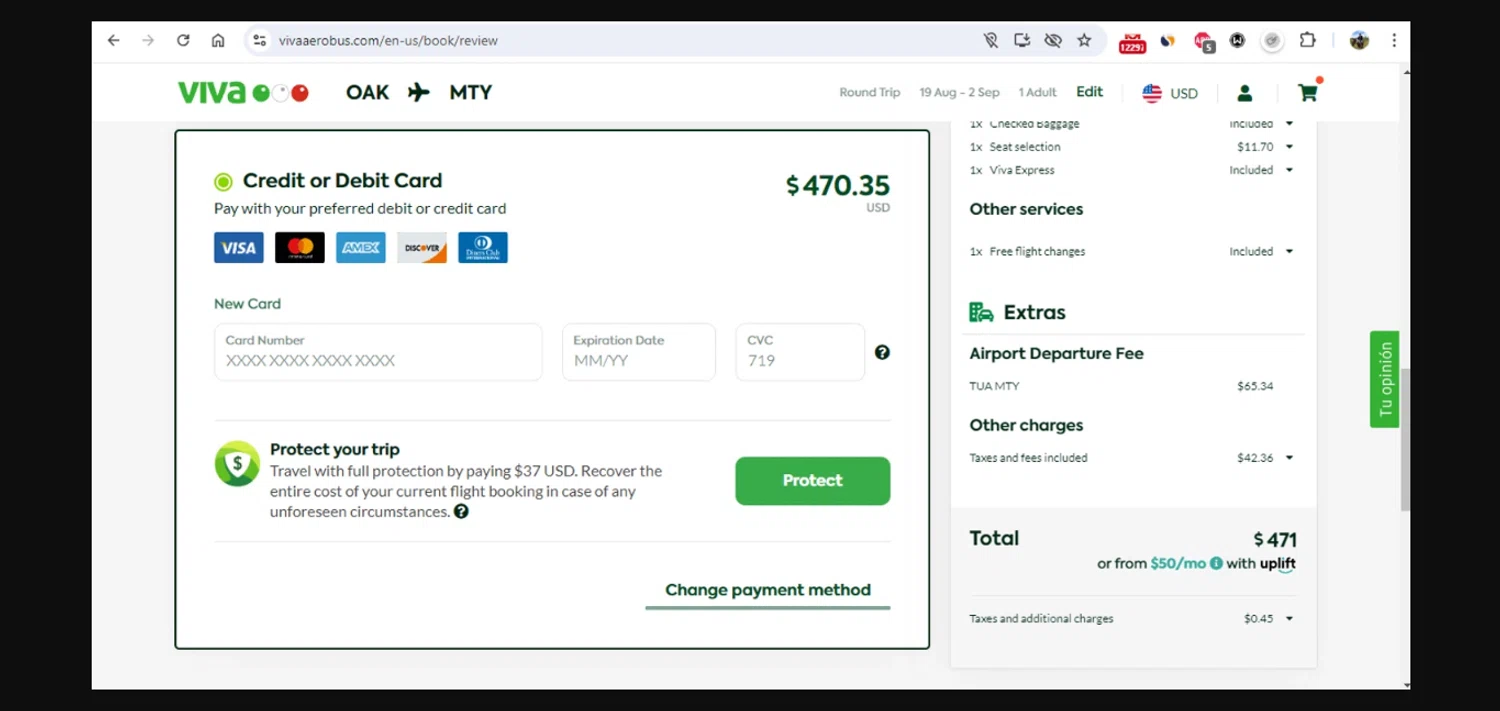Screen dimensions: 1500x711
Task: Reload the page with the refresh icon
Action: (183, 40)
